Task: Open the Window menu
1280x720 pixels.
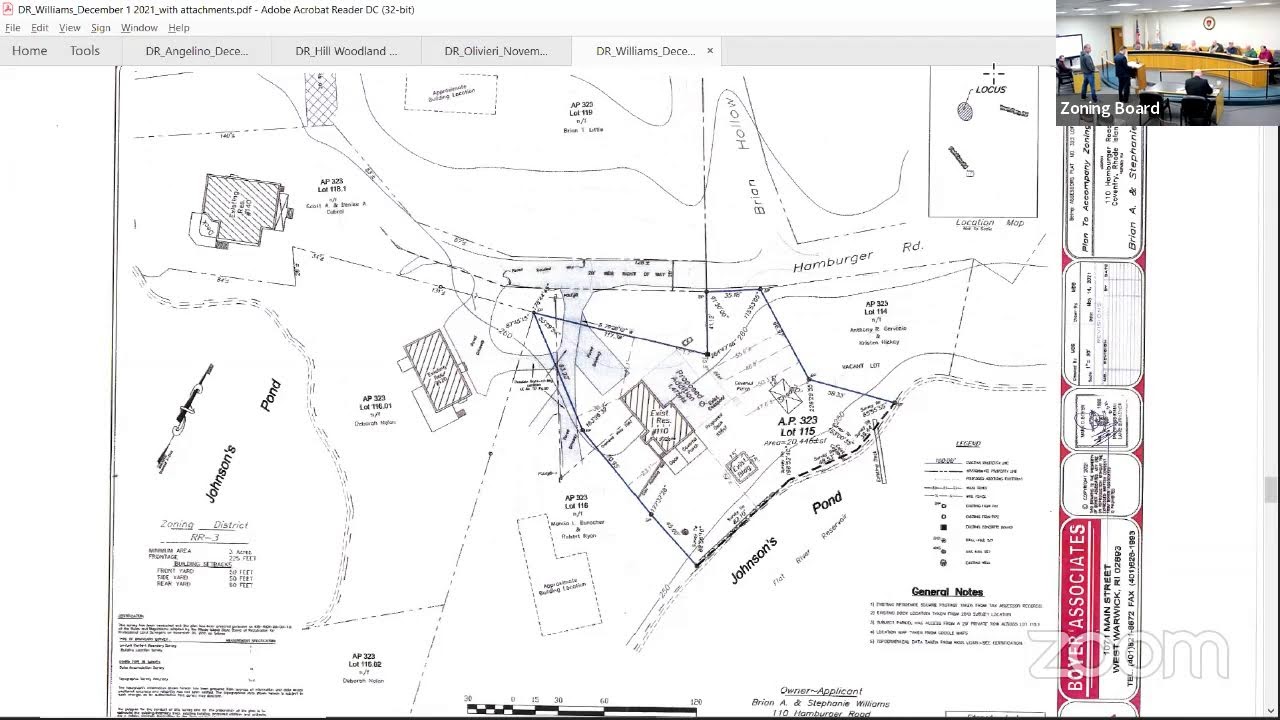Action: (139, 28)
